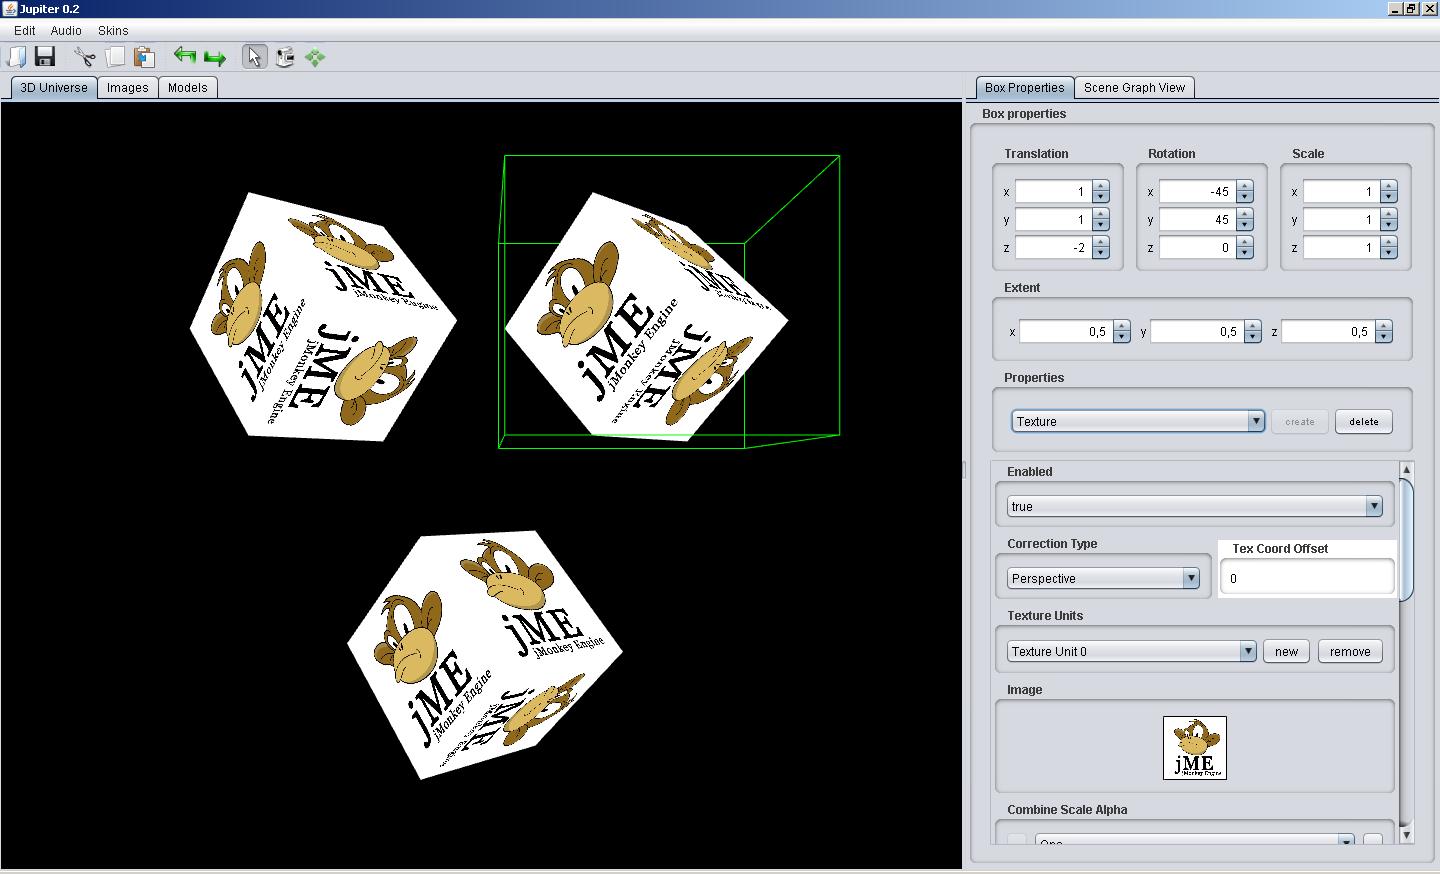Viewport: 1440px width, 874px height.
Task: Open the Audio menu
Action: (x=66, y=30)
